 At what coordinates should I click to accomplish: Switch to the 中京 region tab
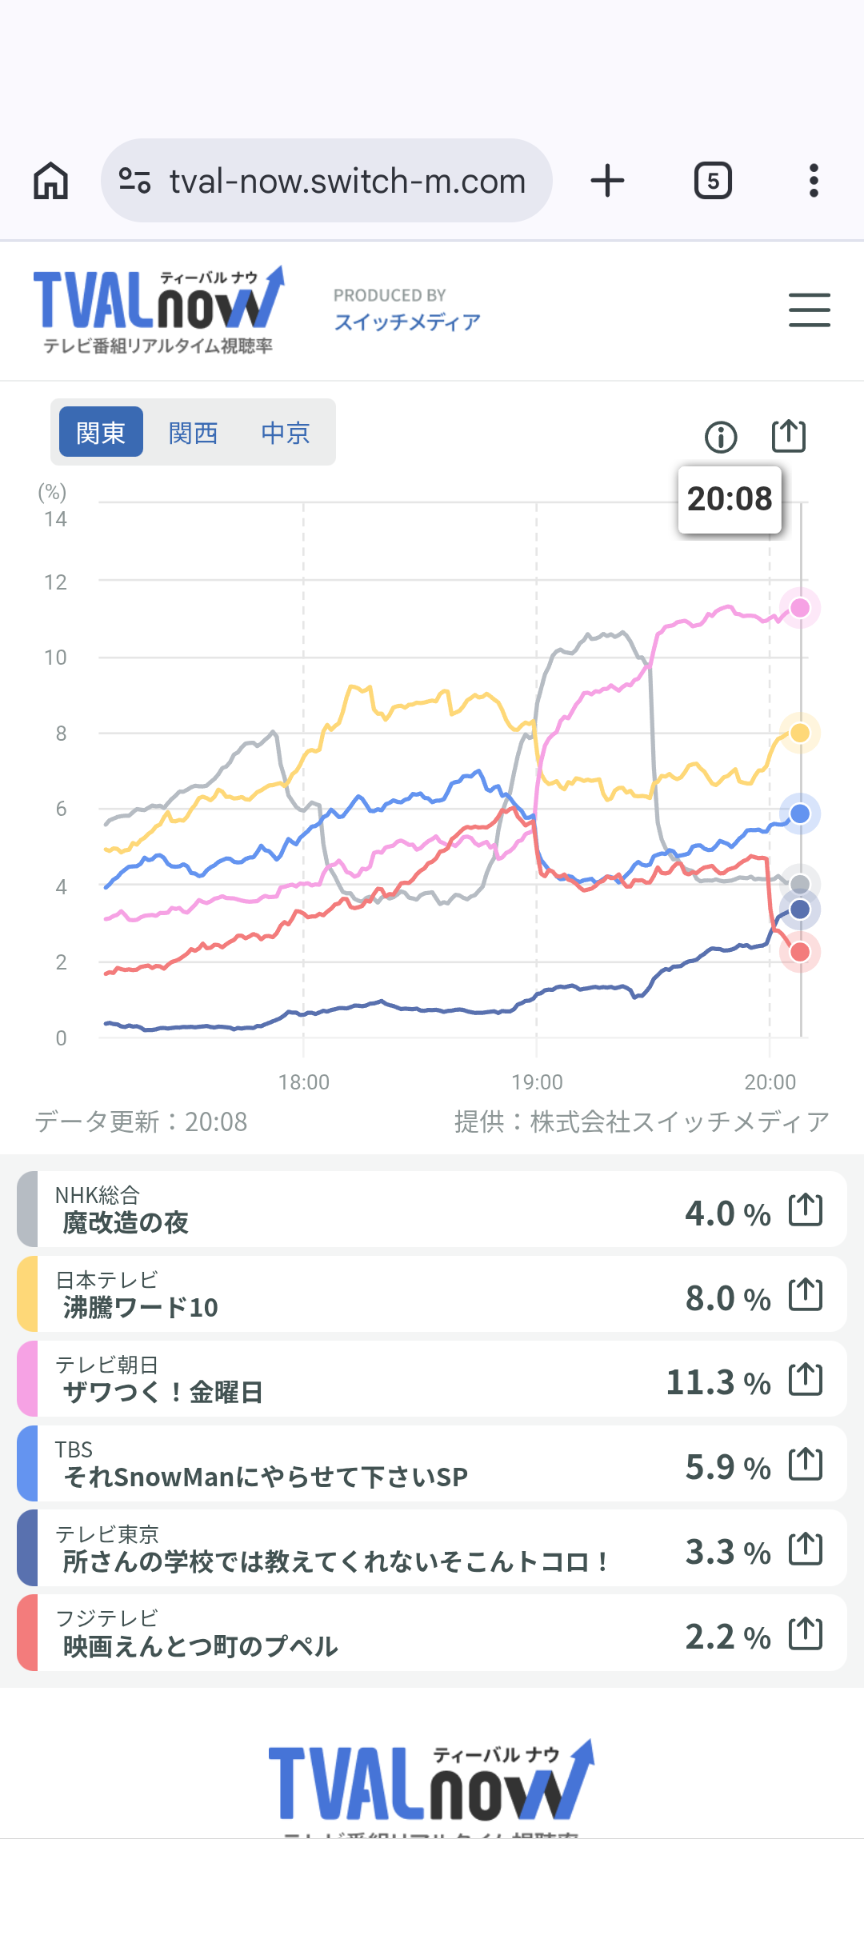click(x=286, y=432)
